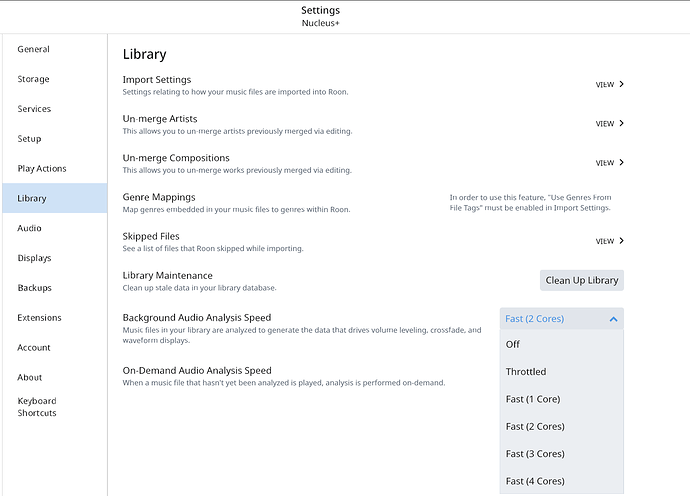Click the Background Audio Analysis Speed label
The image size is (690, 496).
point(197,318)
